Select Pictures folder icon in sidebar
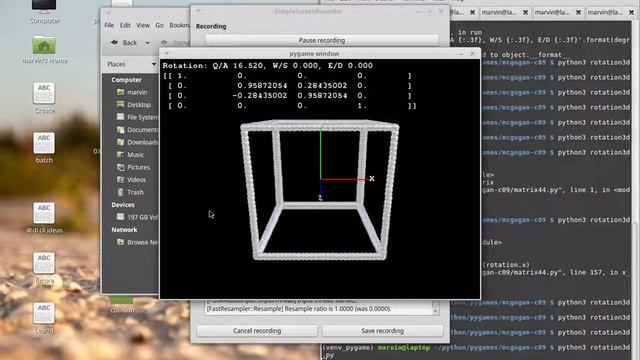The height and width of the screenshot is (360, 640). [x=120, y=167]
